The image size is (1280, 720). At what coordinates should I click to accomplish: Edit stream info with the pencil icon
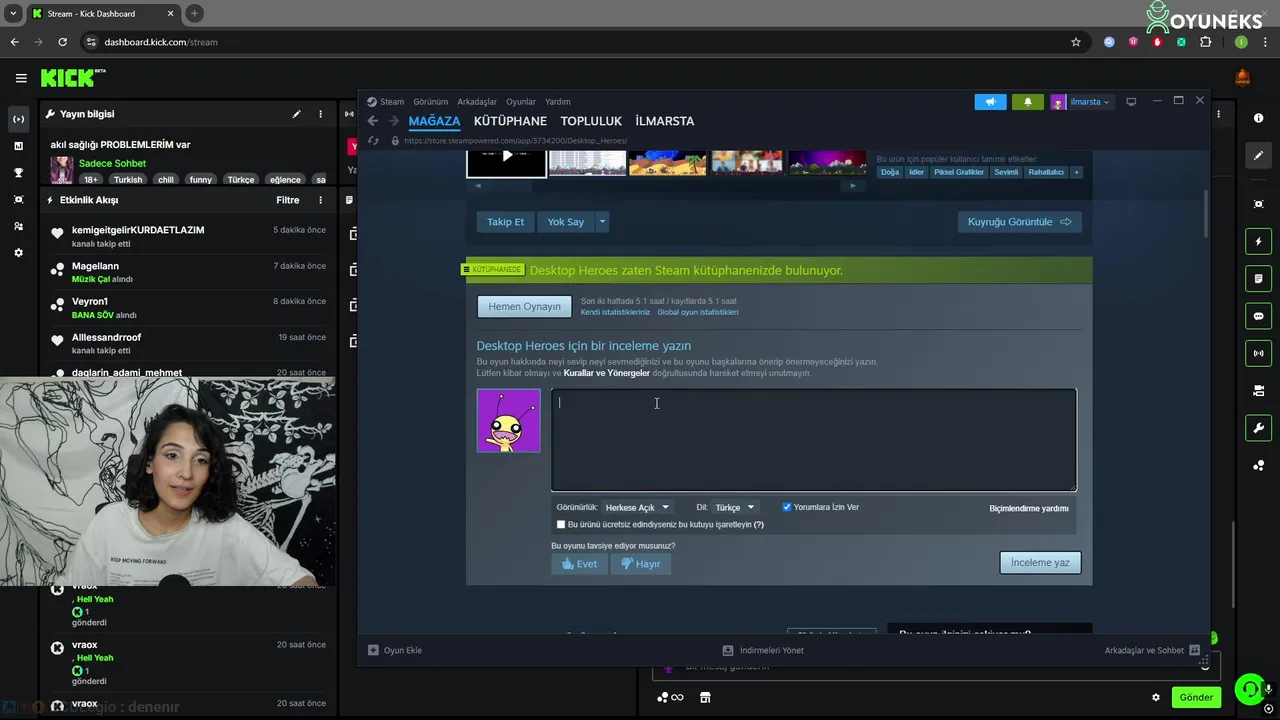(296, 114)
